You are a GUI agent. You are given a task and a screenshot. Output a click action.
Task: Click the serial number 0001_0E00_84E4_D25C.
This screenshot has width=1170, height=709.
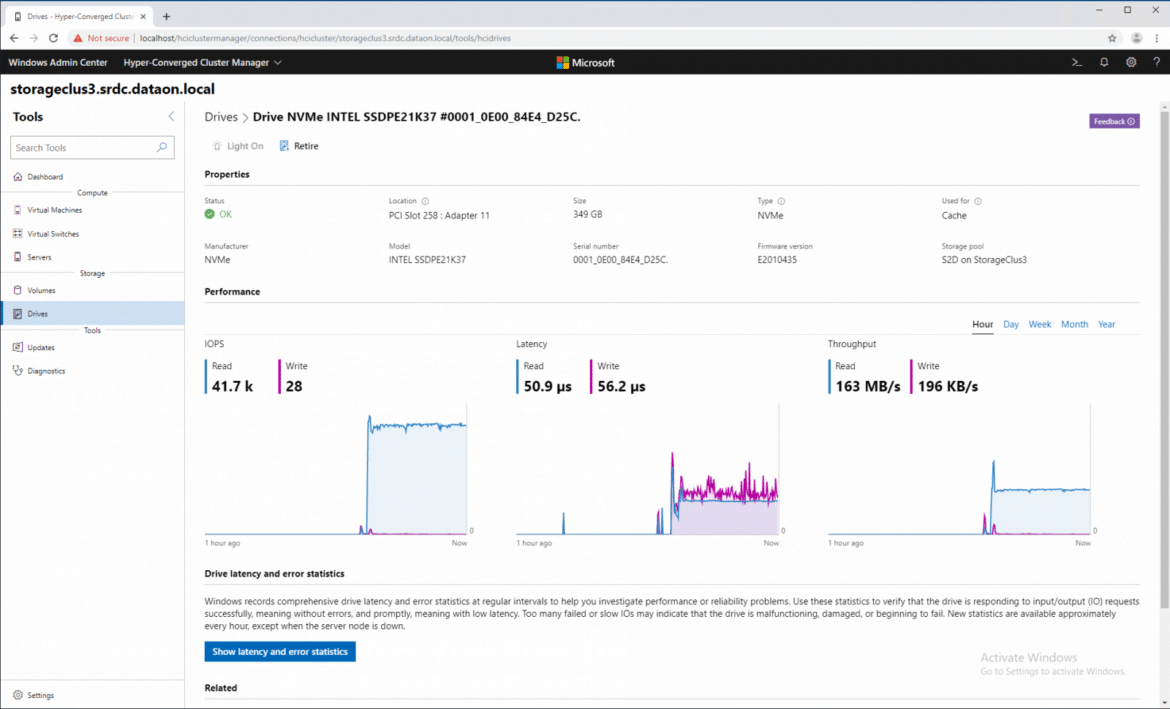621,260
